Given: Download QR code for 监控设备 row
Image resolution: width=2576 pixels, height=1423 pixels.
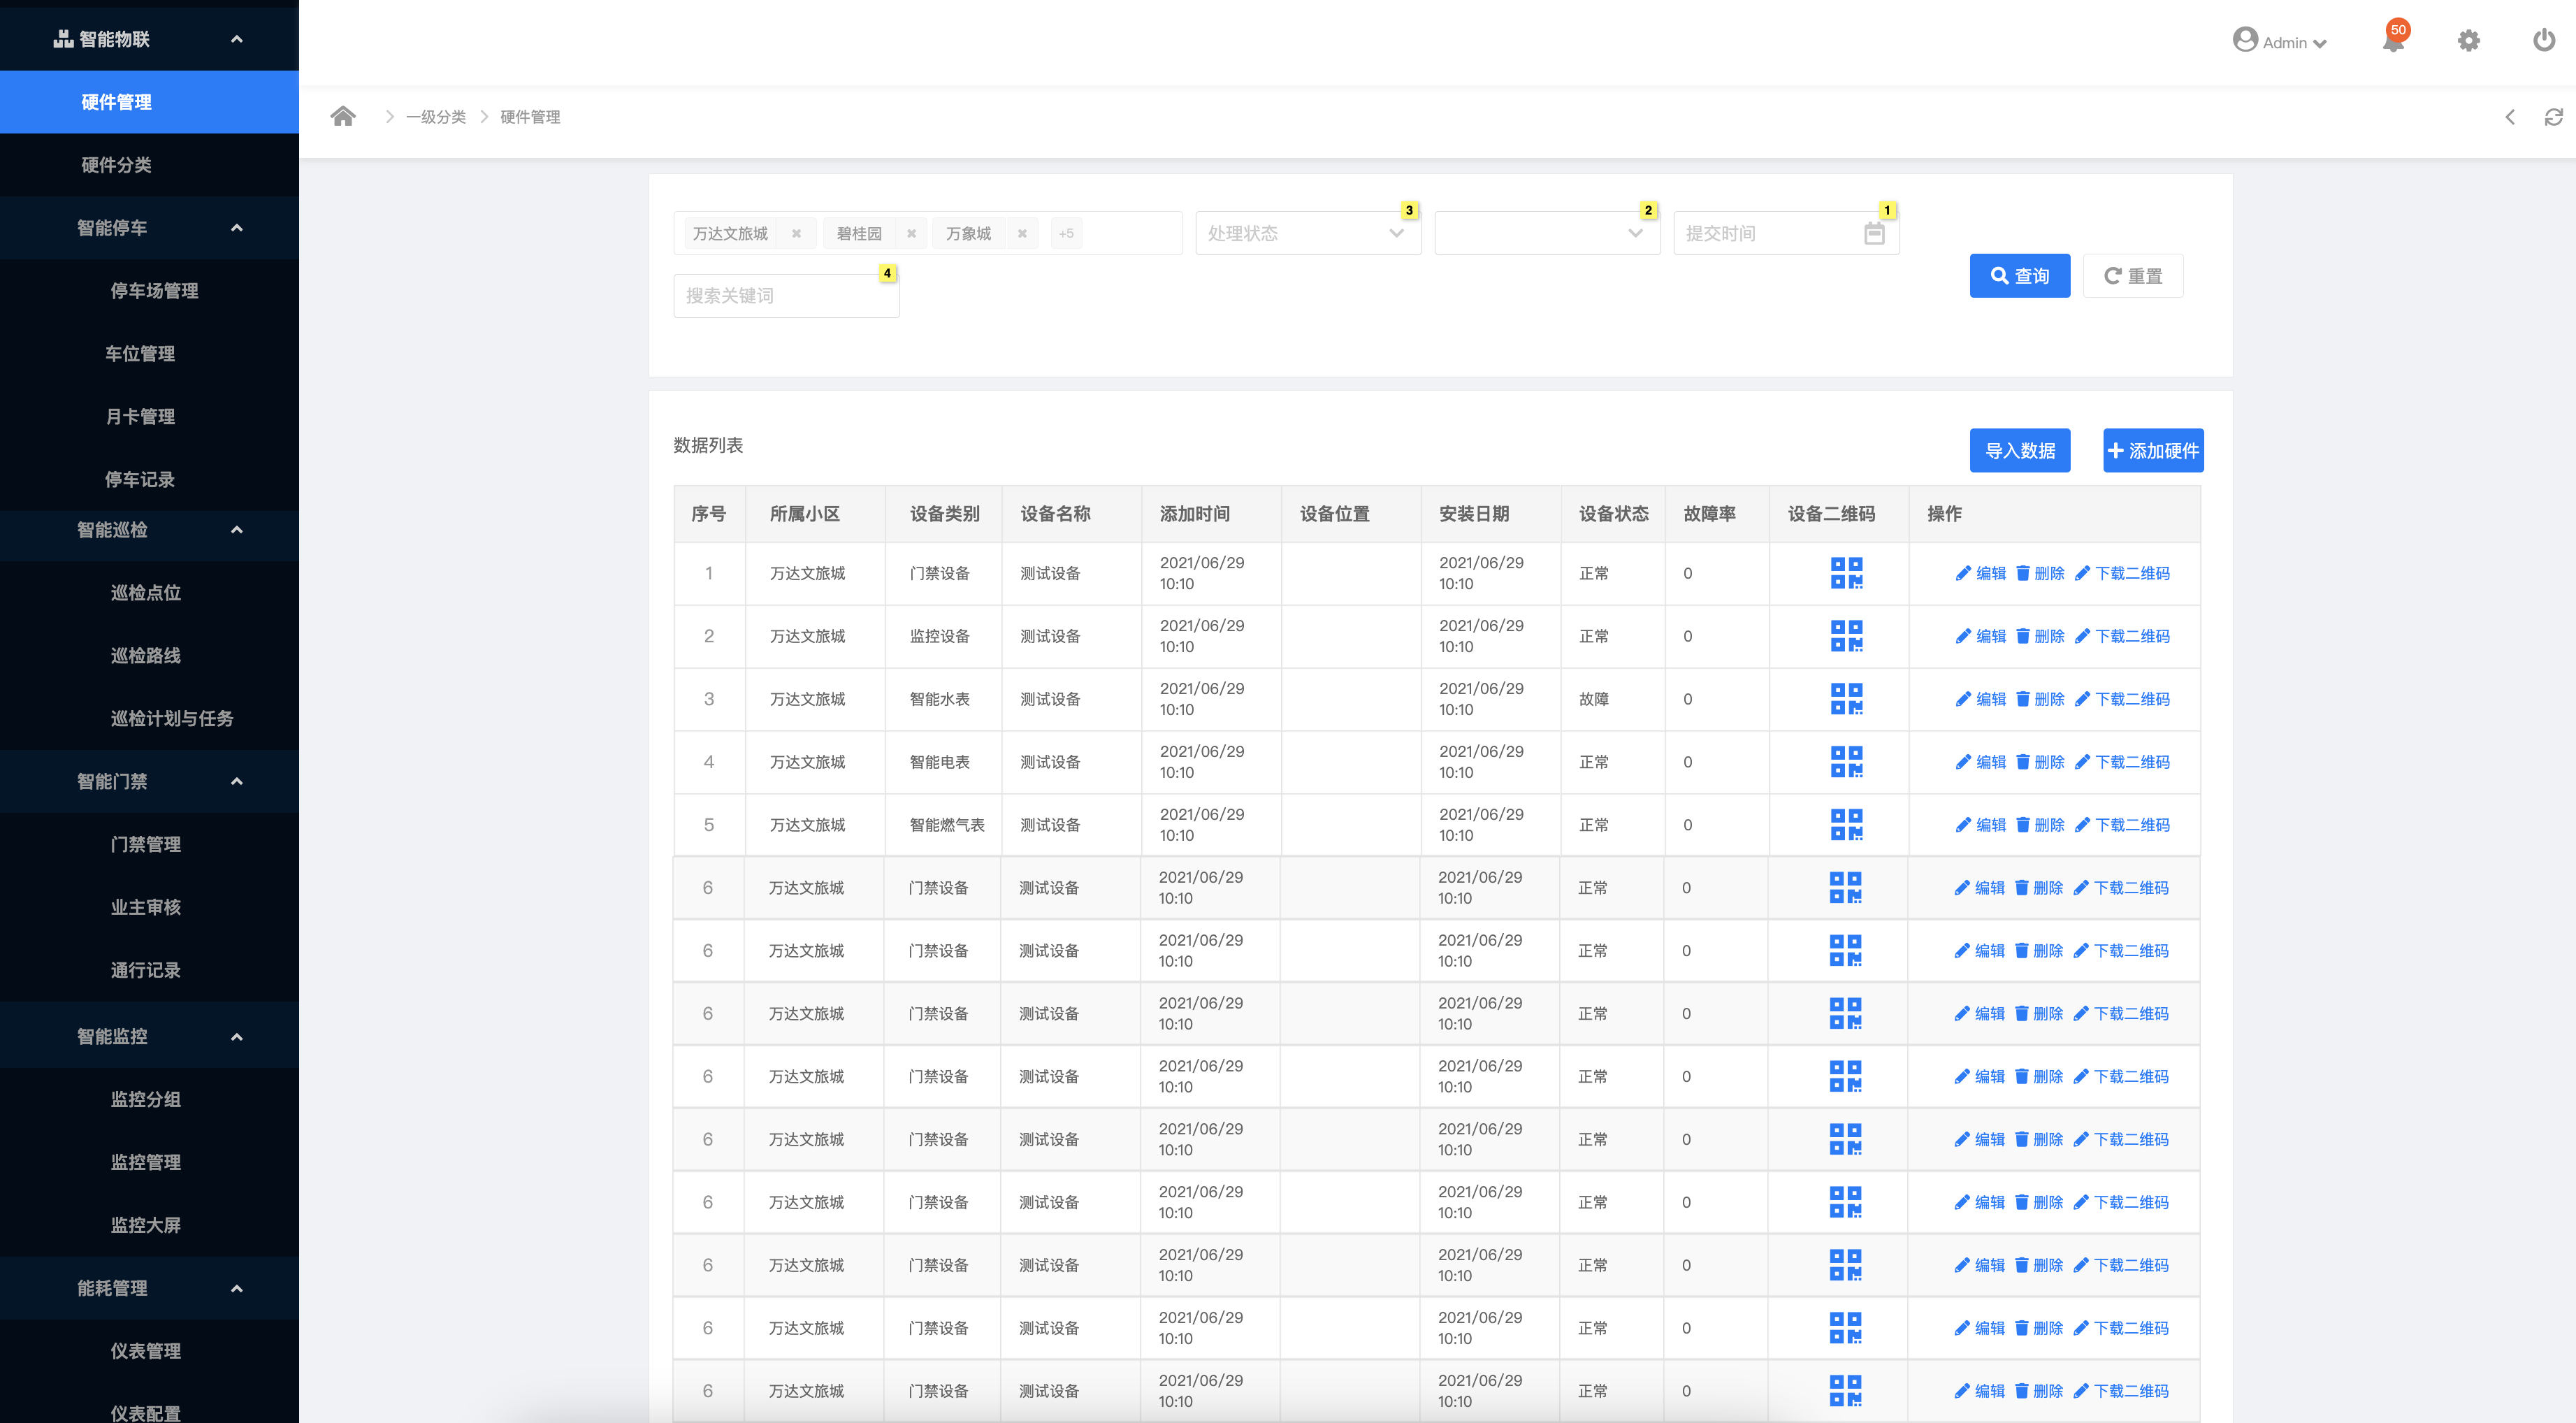Looking at the screenshot, I should click(x=2122, y=636).
